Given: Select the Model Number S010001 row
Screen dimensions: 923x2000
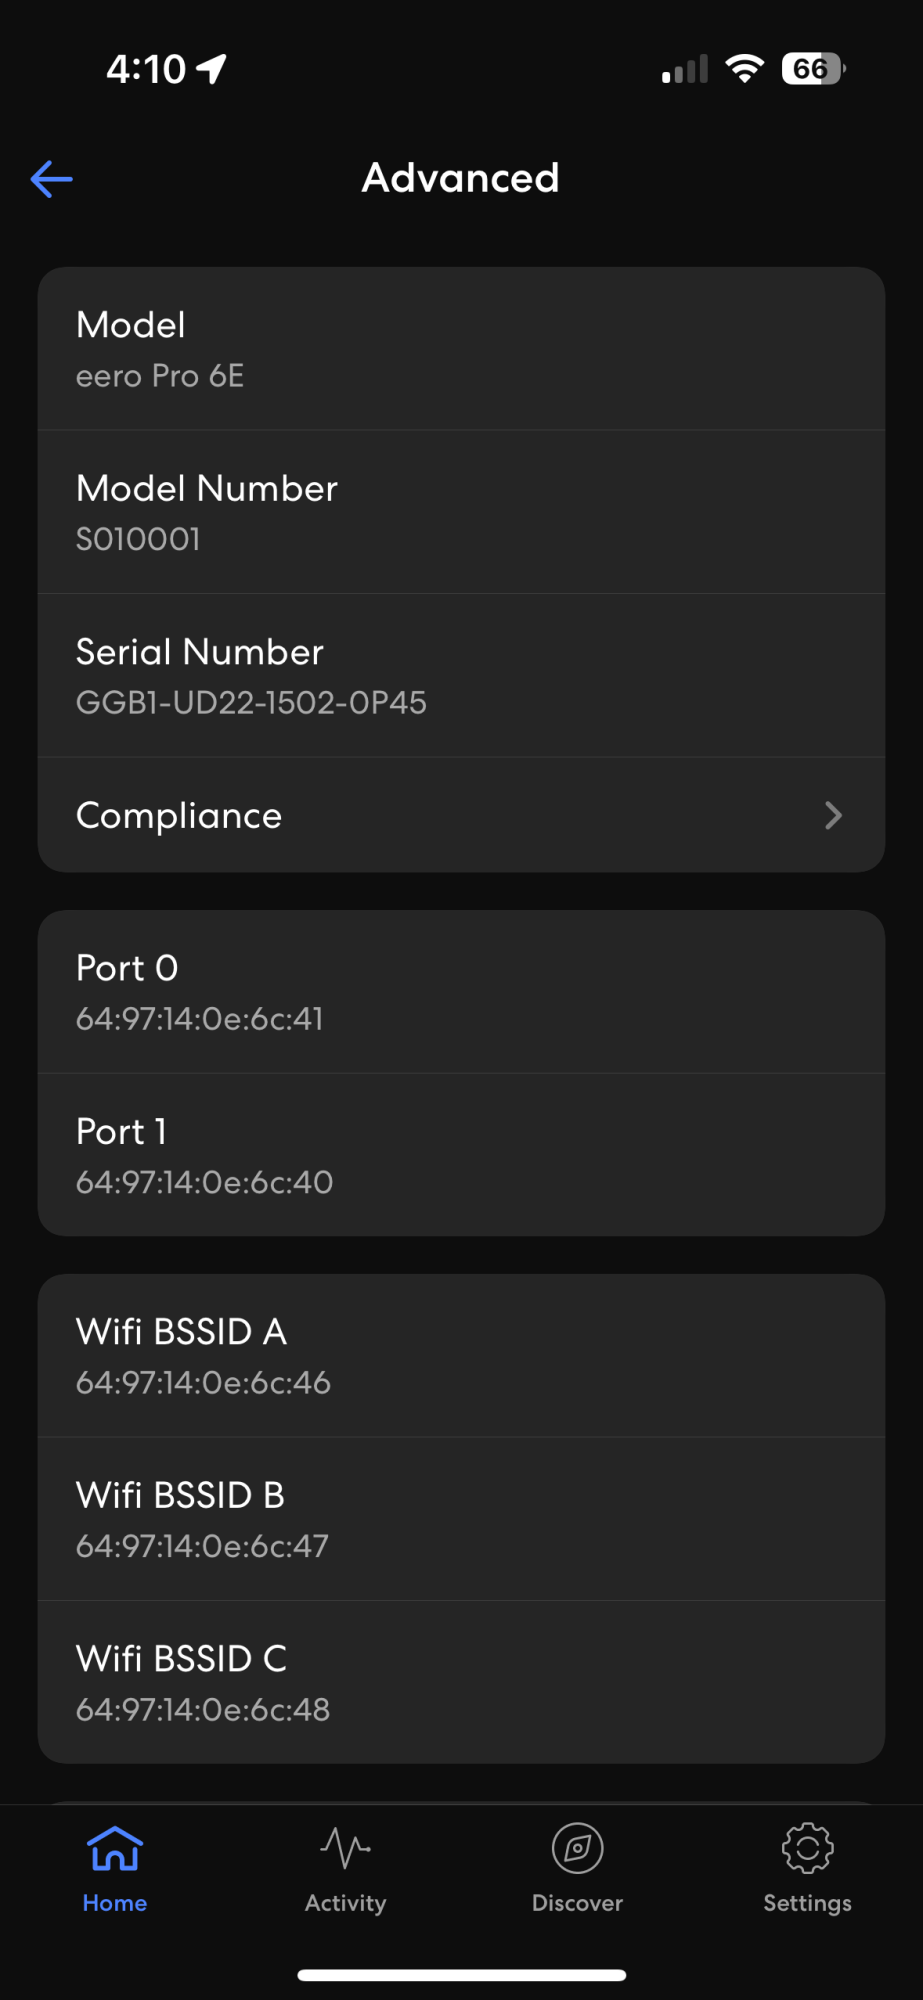Looking at the screenshot, I should (461, 512).
